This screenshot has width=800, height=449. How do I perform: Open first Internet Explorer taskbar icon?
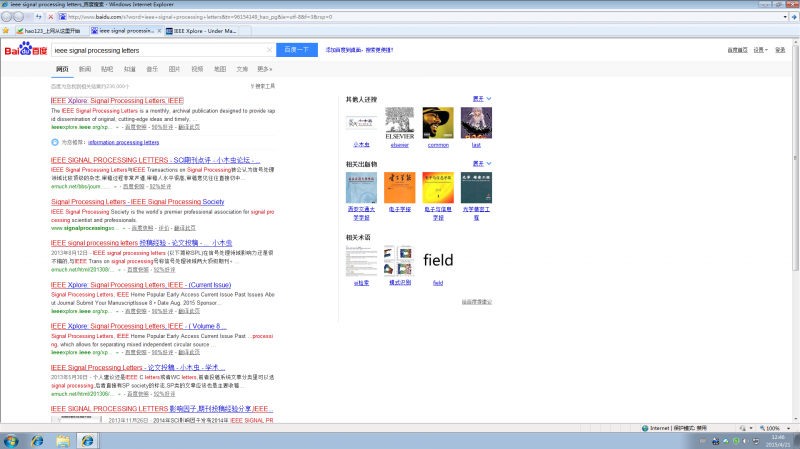[37, 440]
